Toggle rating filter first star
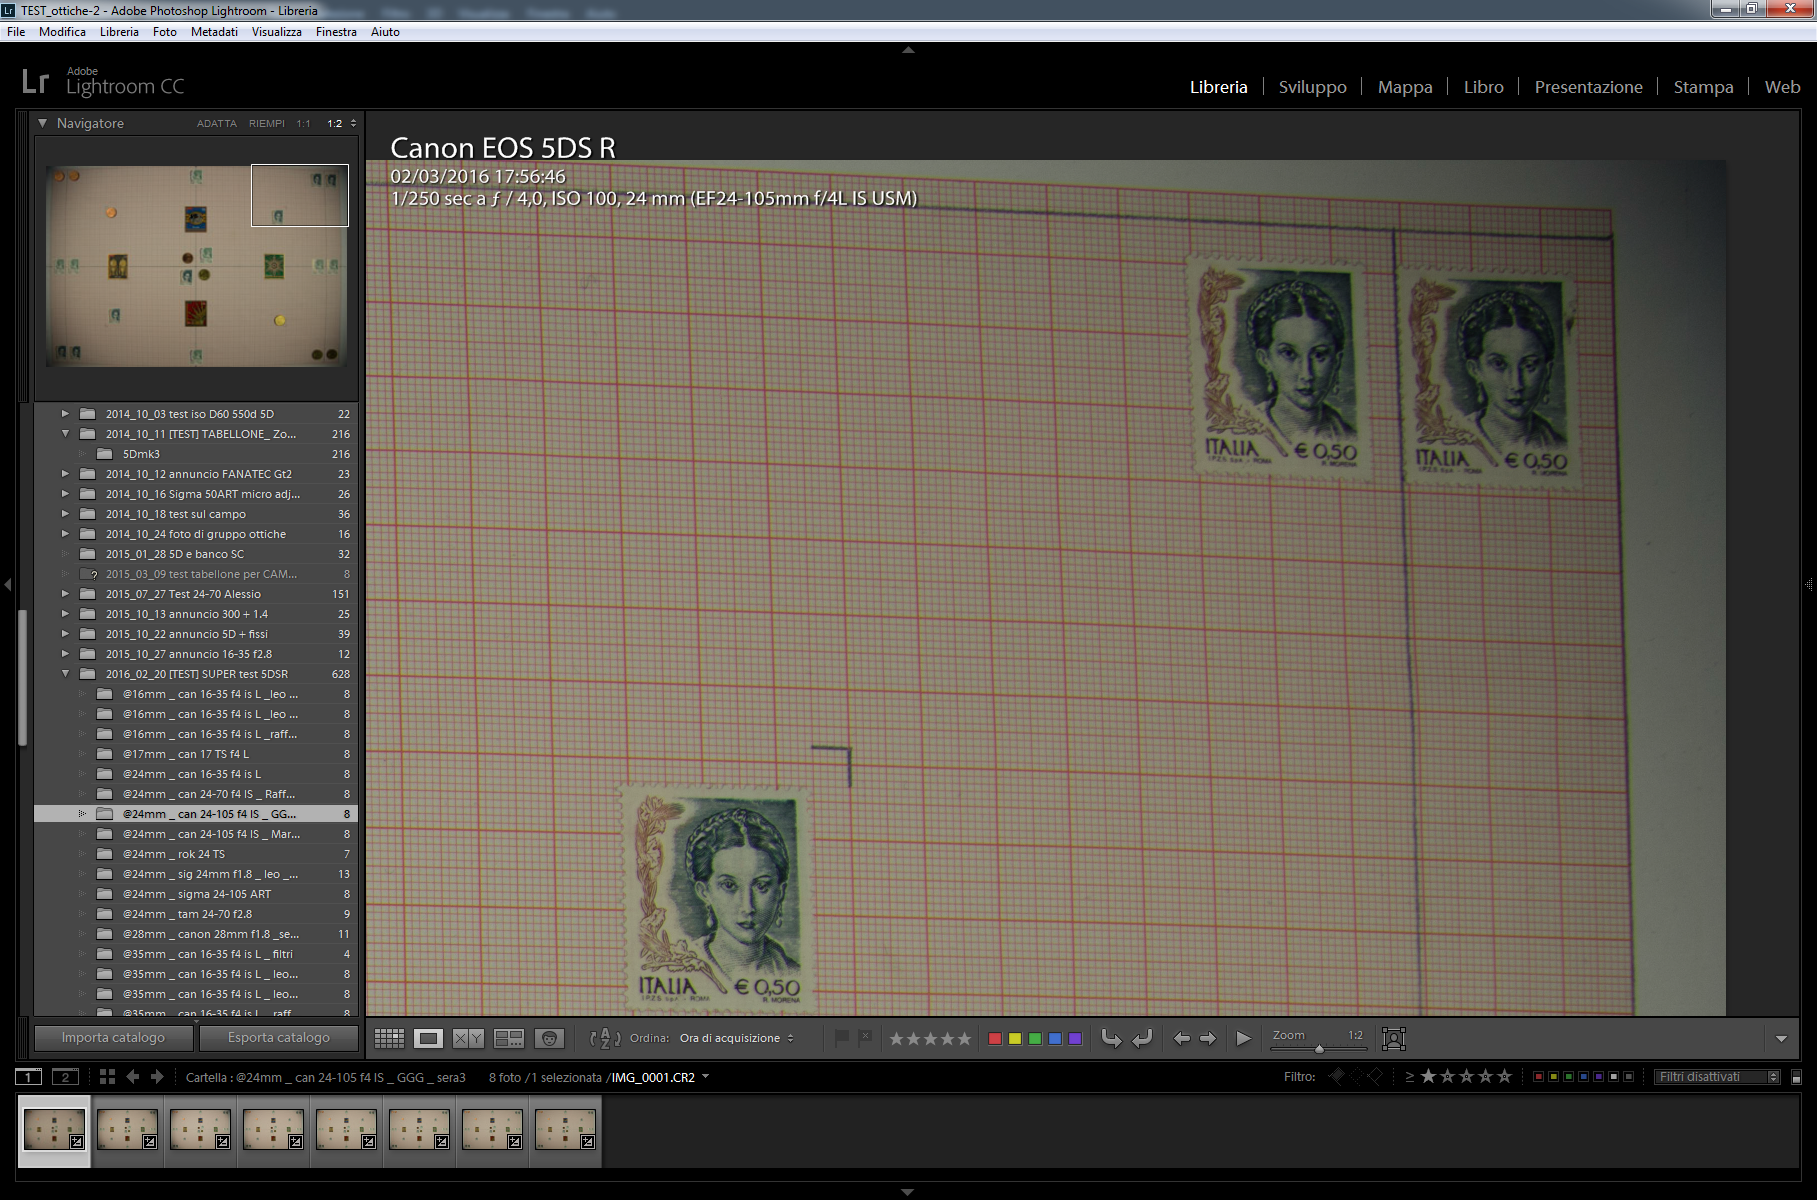This screenshot has width=1817, height=1200. [x=1428, y=1076]
